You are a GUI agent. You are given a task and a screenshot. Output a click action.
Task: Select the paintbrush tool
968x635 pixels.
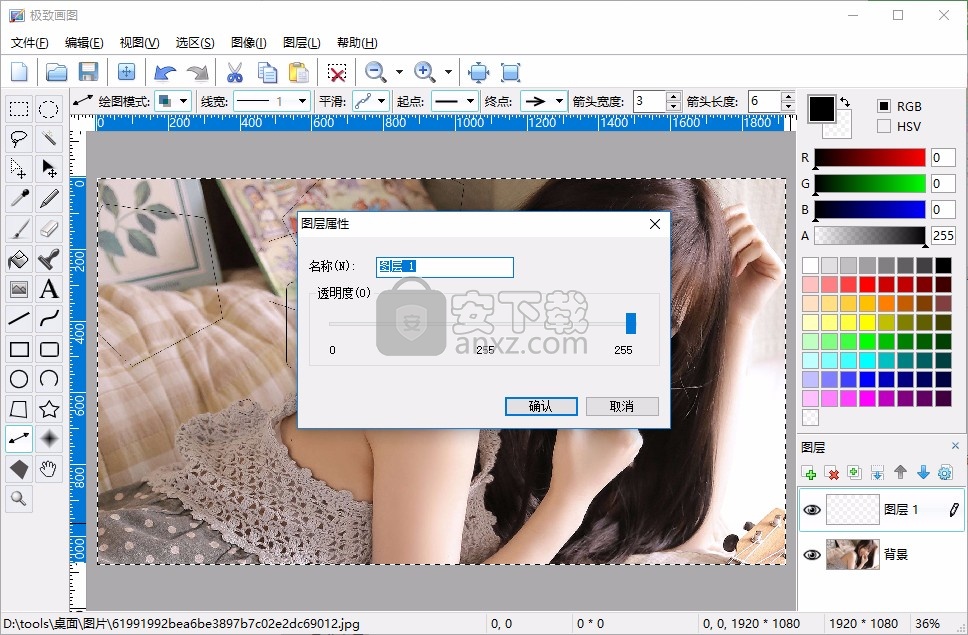19,228
